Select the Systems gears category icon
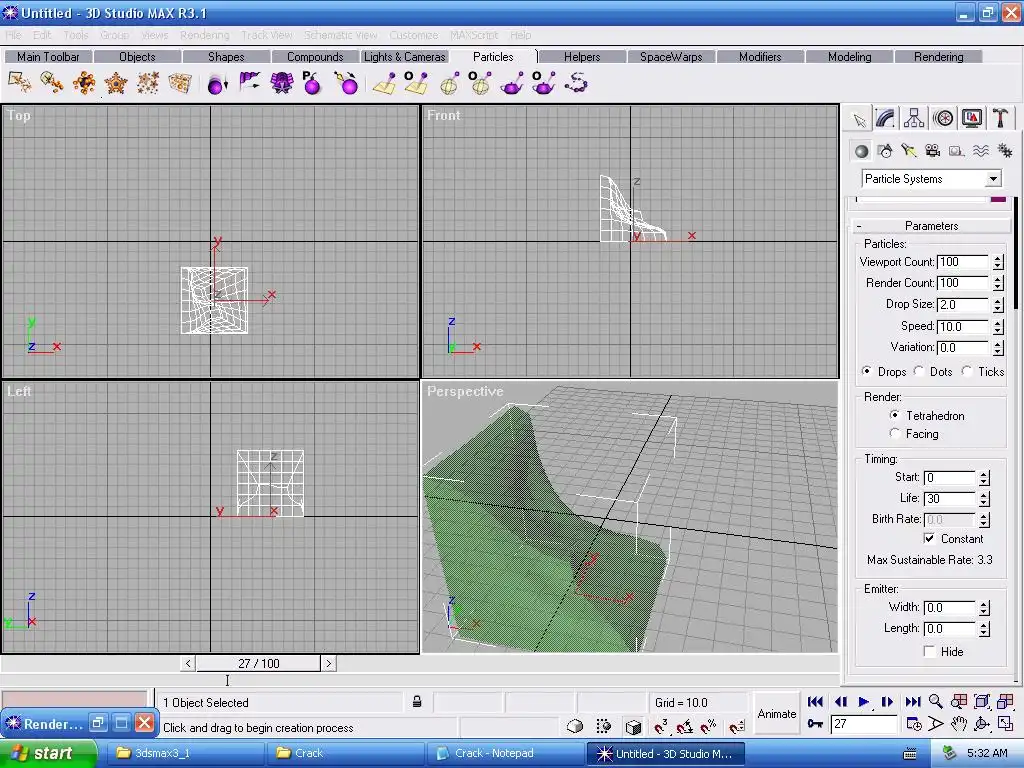The image size is (1024, 768). pyautogui.click(x=1004, y=151)
